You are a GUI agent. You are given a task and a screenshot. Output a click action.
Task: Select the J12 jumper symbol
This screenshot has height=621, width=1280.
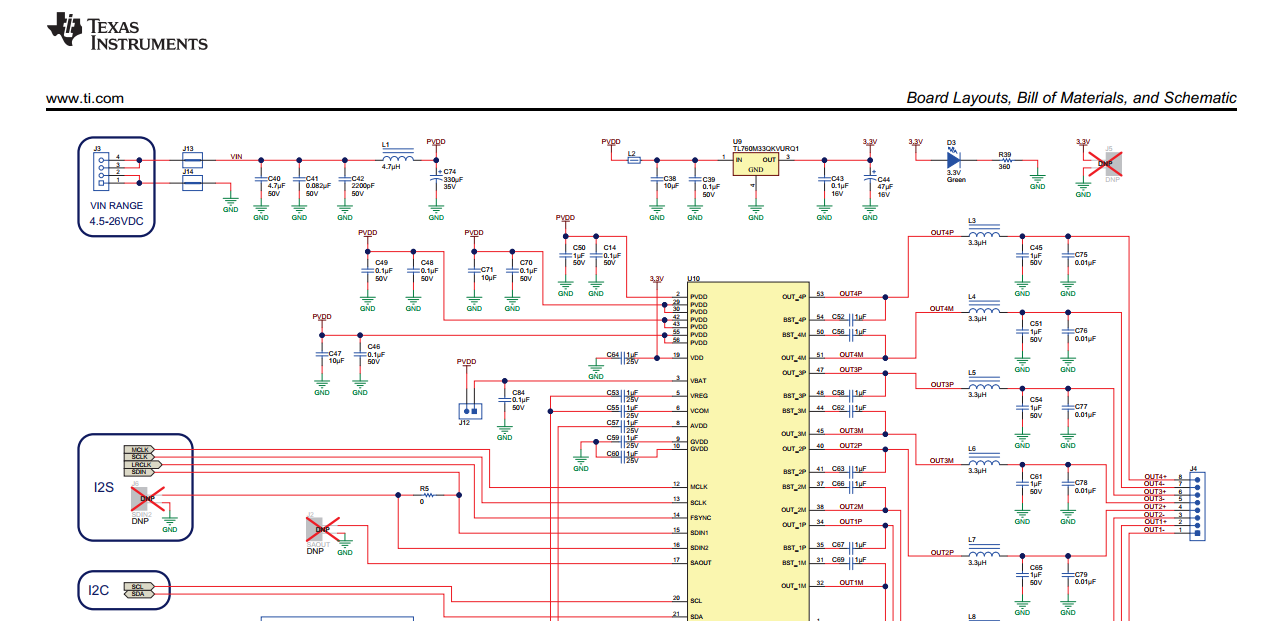(x=468, y=409)
